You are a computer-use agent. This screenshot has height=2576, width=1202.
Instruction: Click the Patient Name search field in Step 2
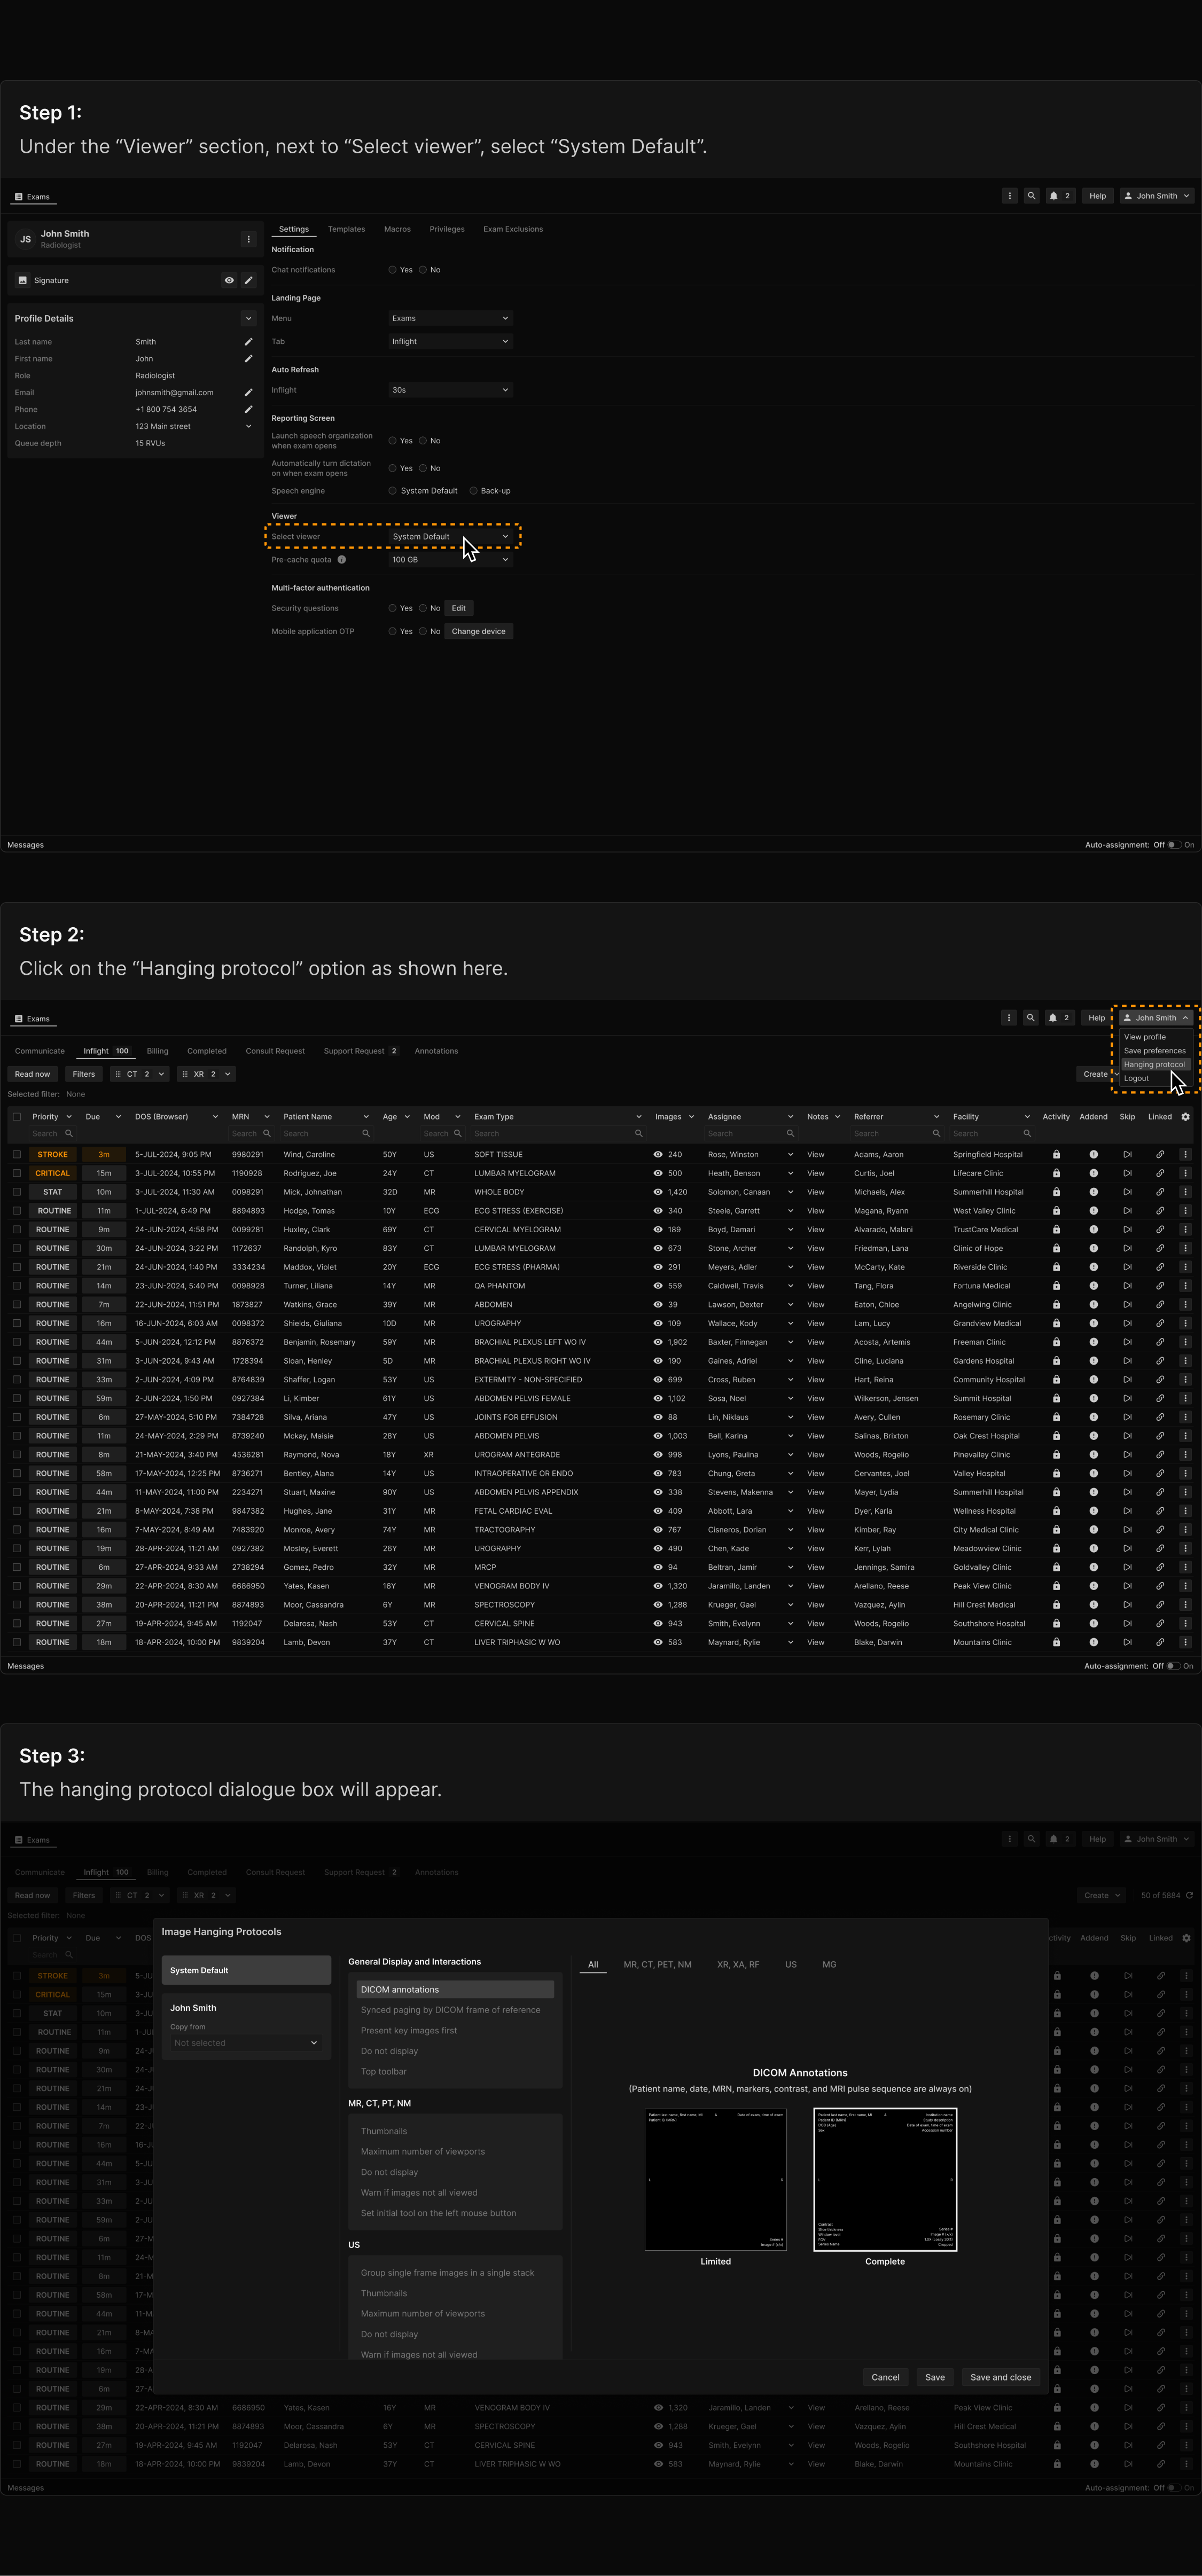[x=326, y=1133]
